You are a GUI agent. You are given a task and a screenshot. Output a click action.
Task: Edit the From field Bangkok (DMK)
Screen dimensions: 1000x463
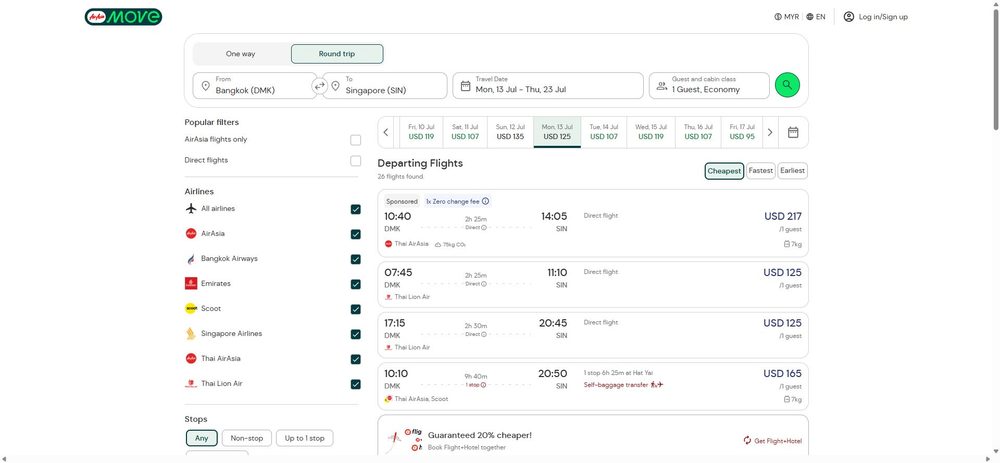255,85
